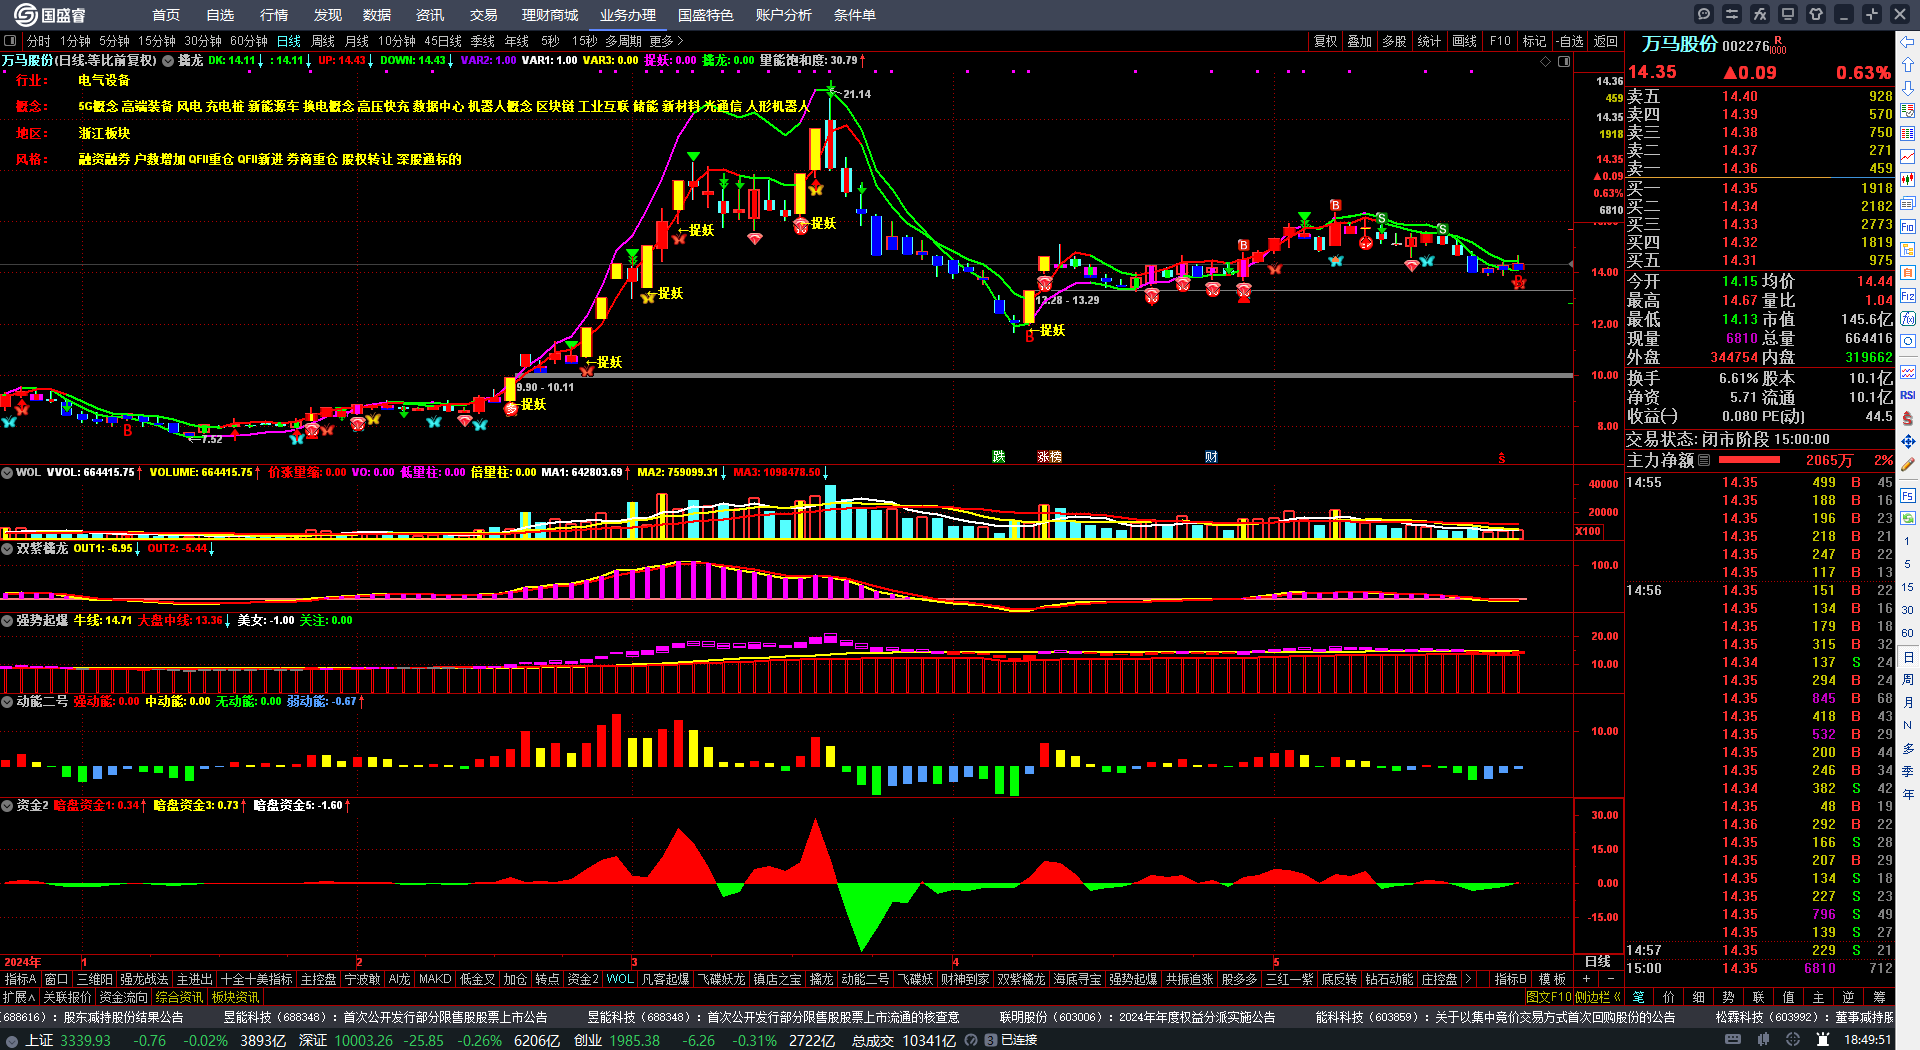Open the formula fx editor icon

pos(1760,14)
